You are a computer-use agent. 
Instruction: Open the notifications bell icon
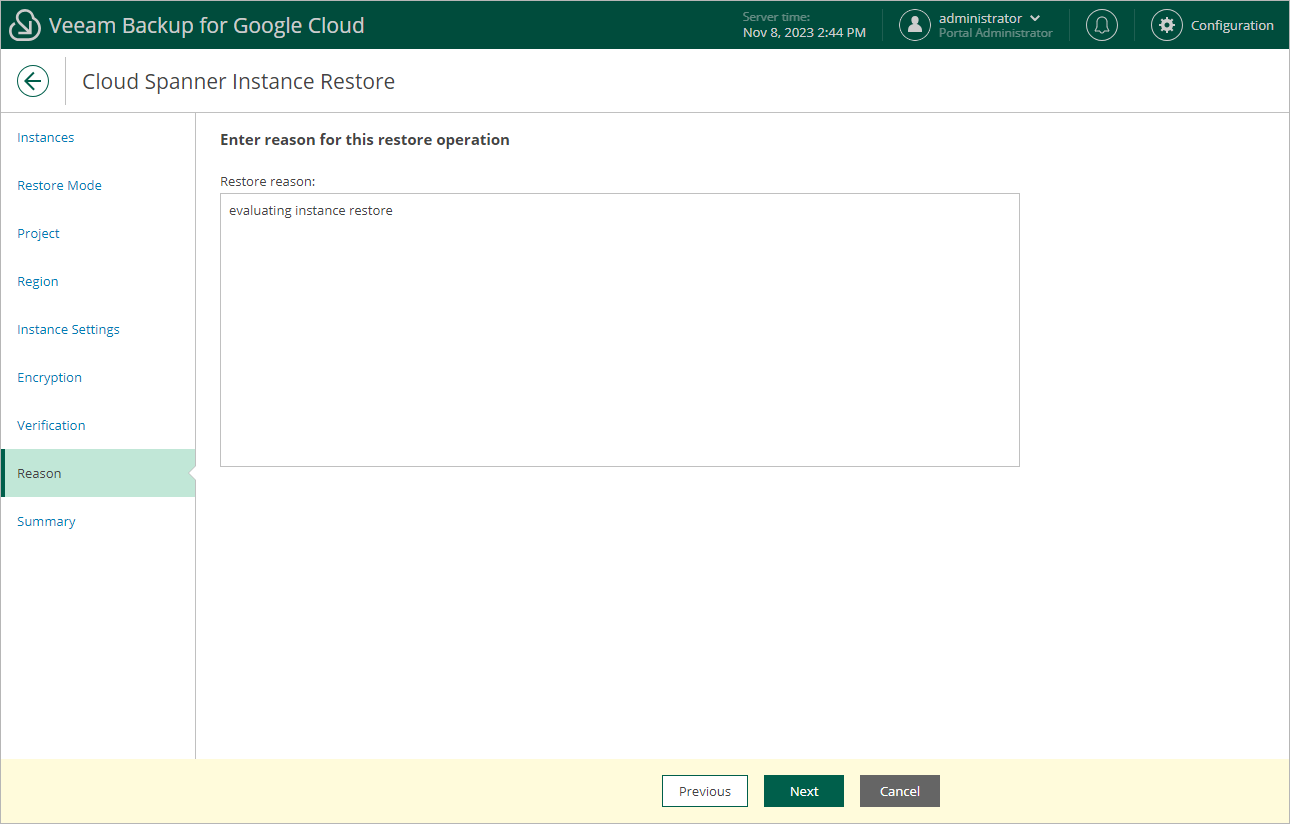coord(1102,25)
